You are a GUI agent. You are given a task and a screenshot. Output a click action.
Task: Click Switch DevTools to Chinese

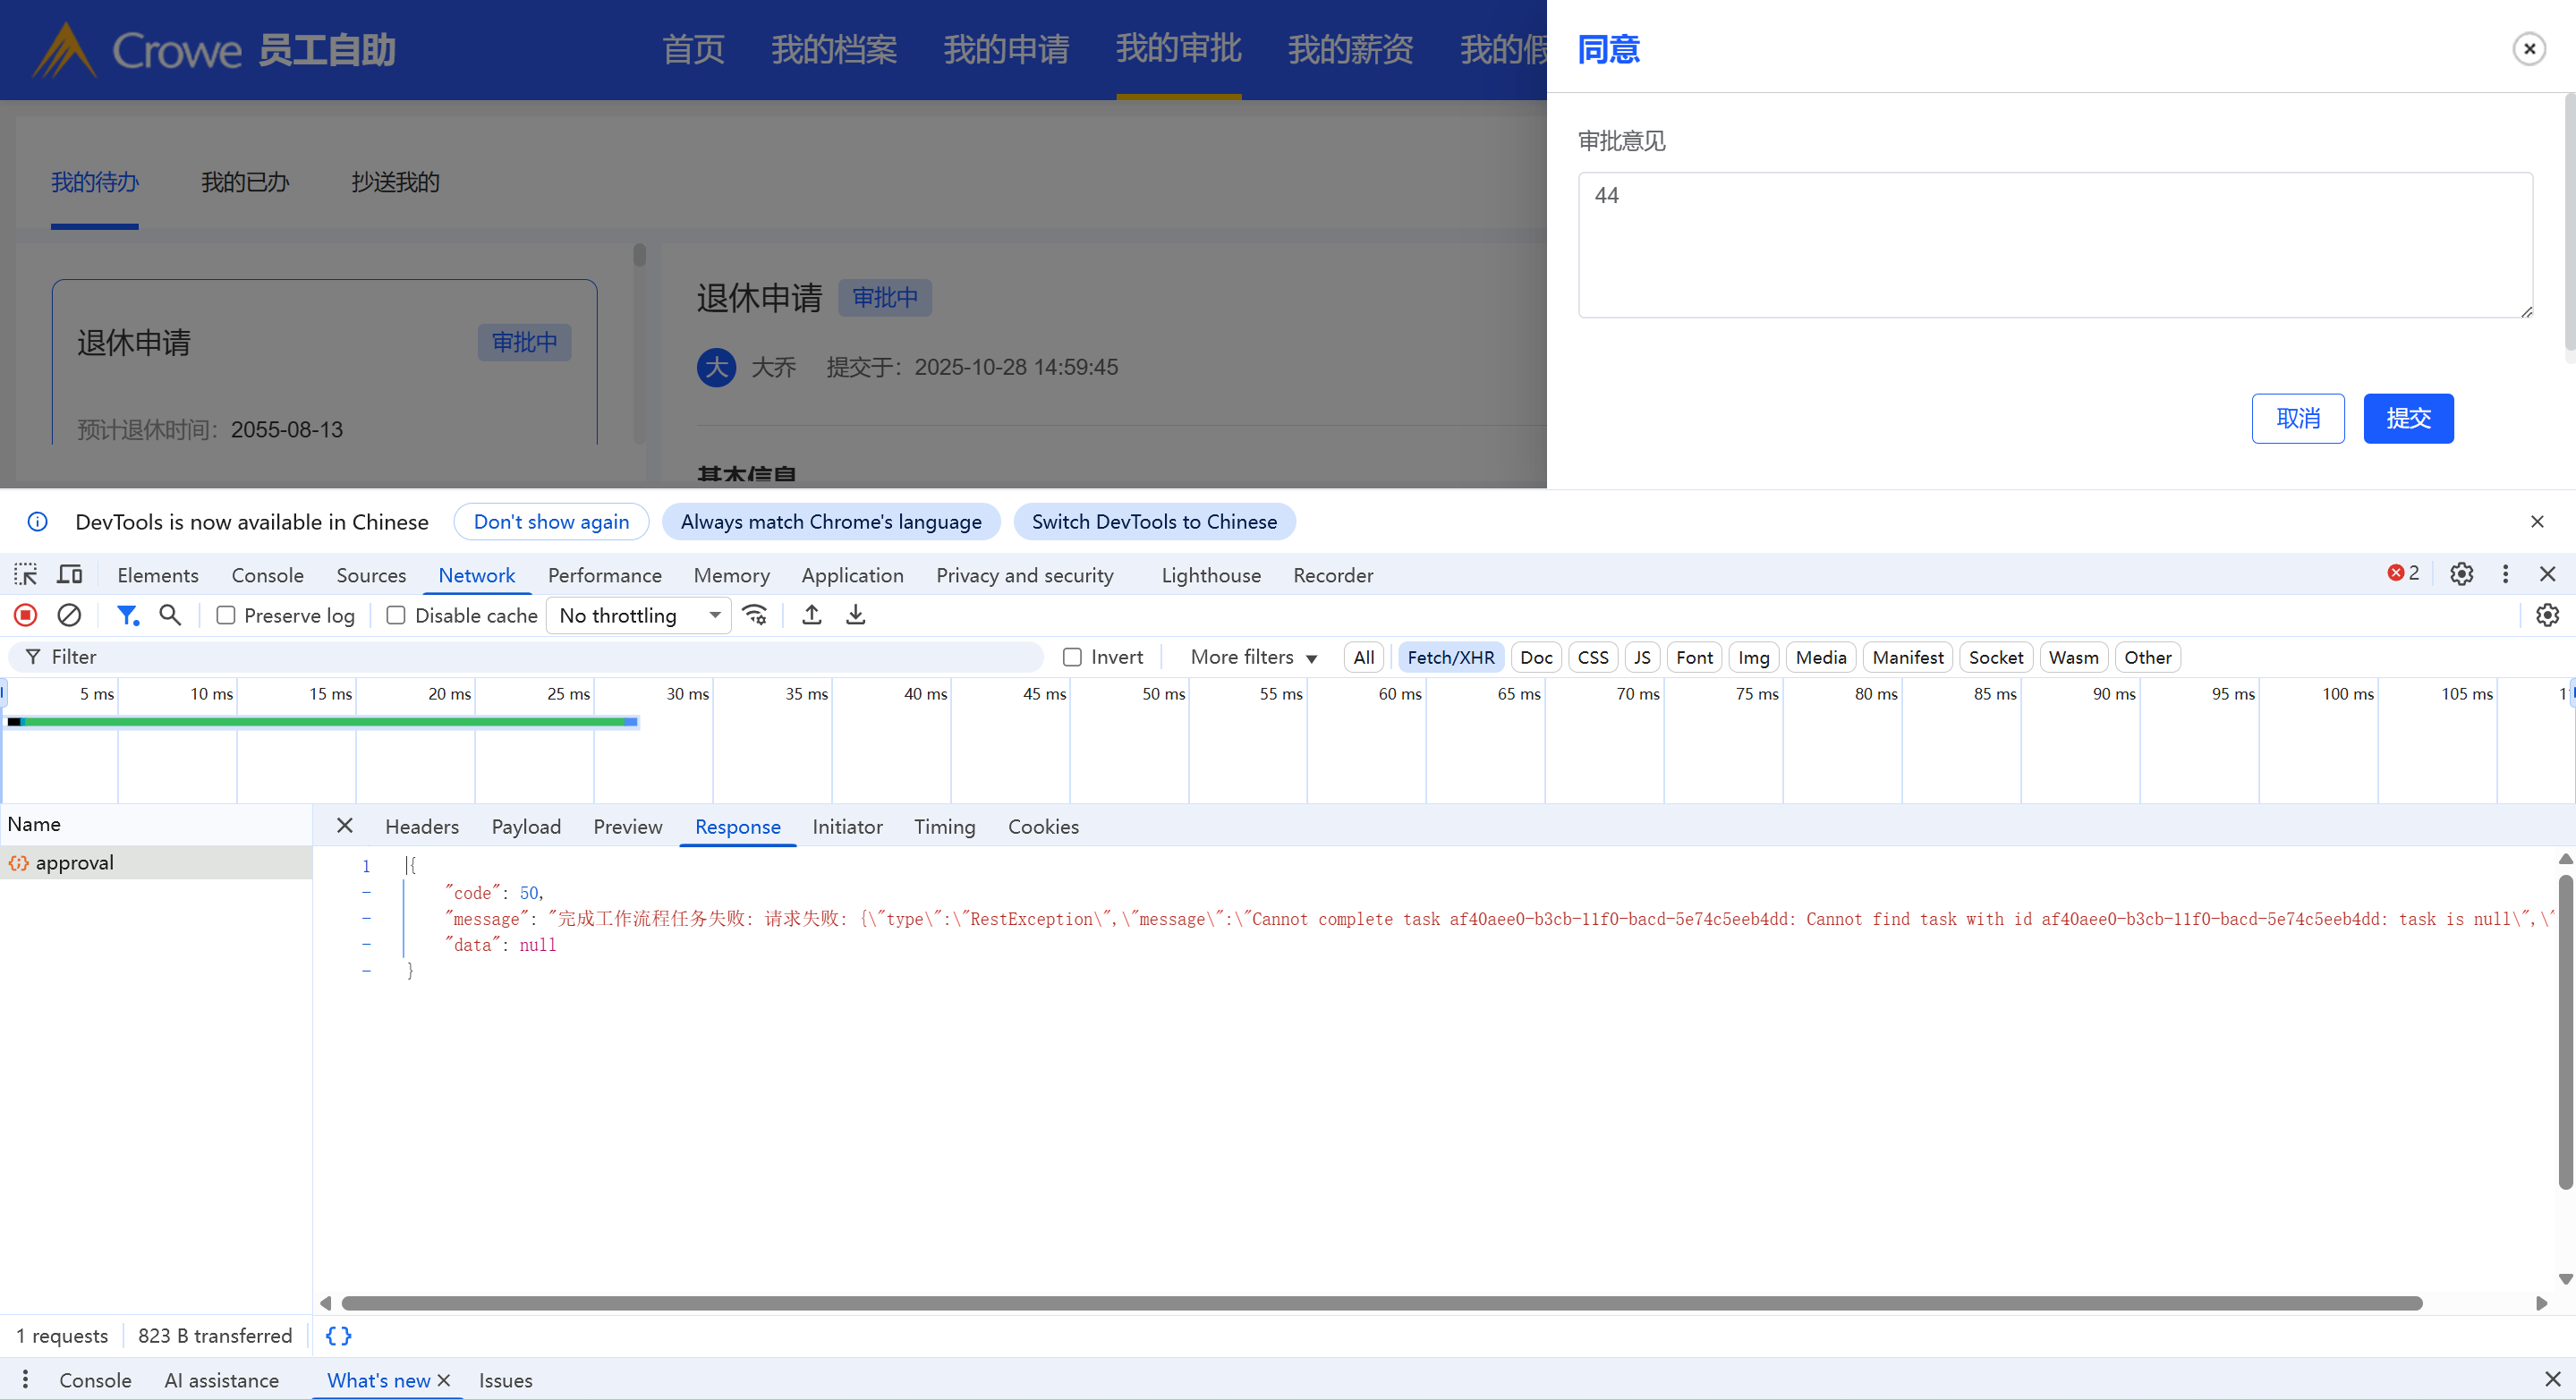point(1153,522)
